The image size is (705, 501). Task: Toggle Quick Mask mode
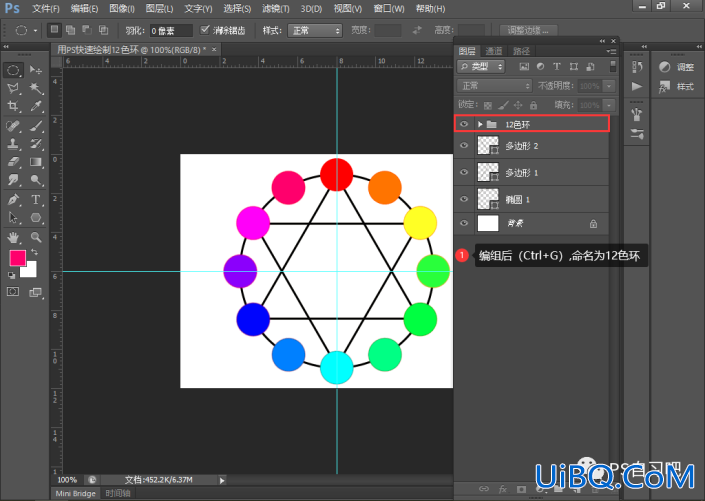pyautogui.click(x=13, y=292)
